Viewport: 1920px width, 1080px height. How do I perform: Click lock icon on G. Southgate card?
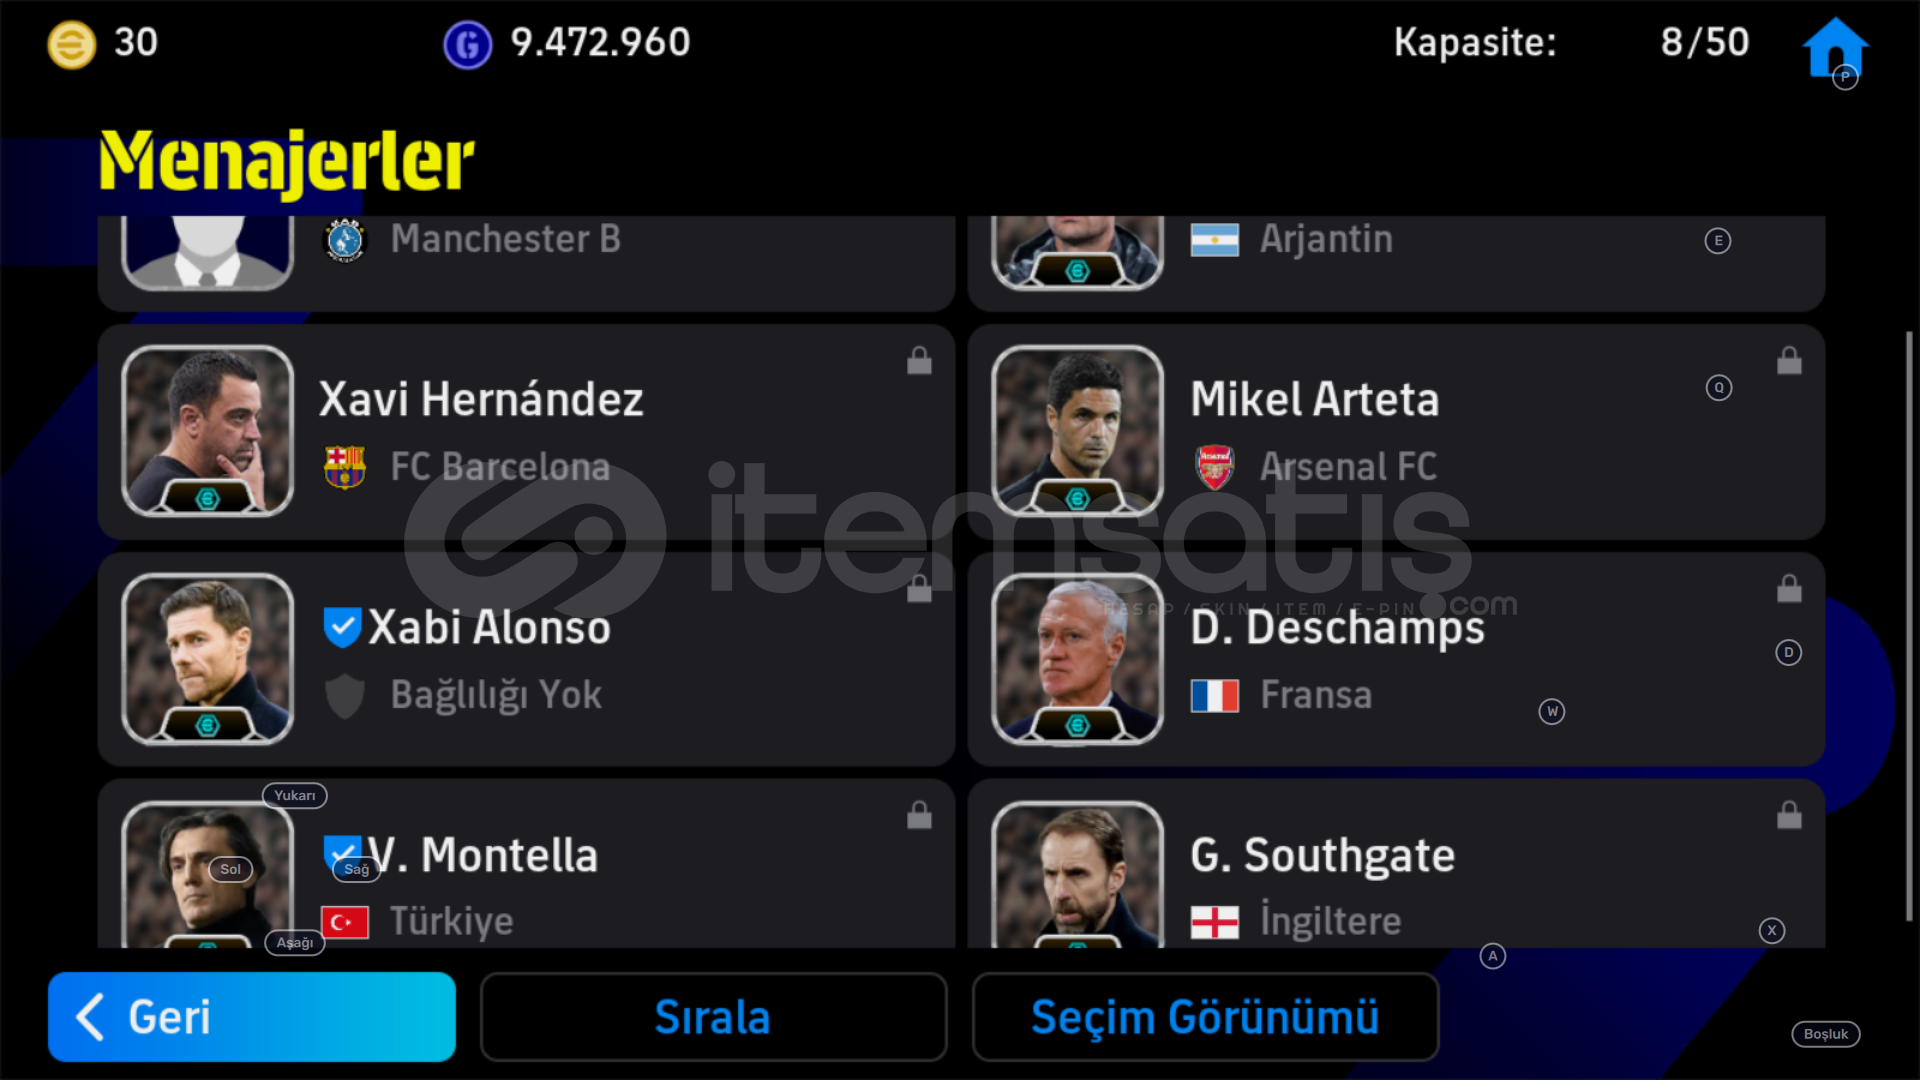click(1789, 815)
